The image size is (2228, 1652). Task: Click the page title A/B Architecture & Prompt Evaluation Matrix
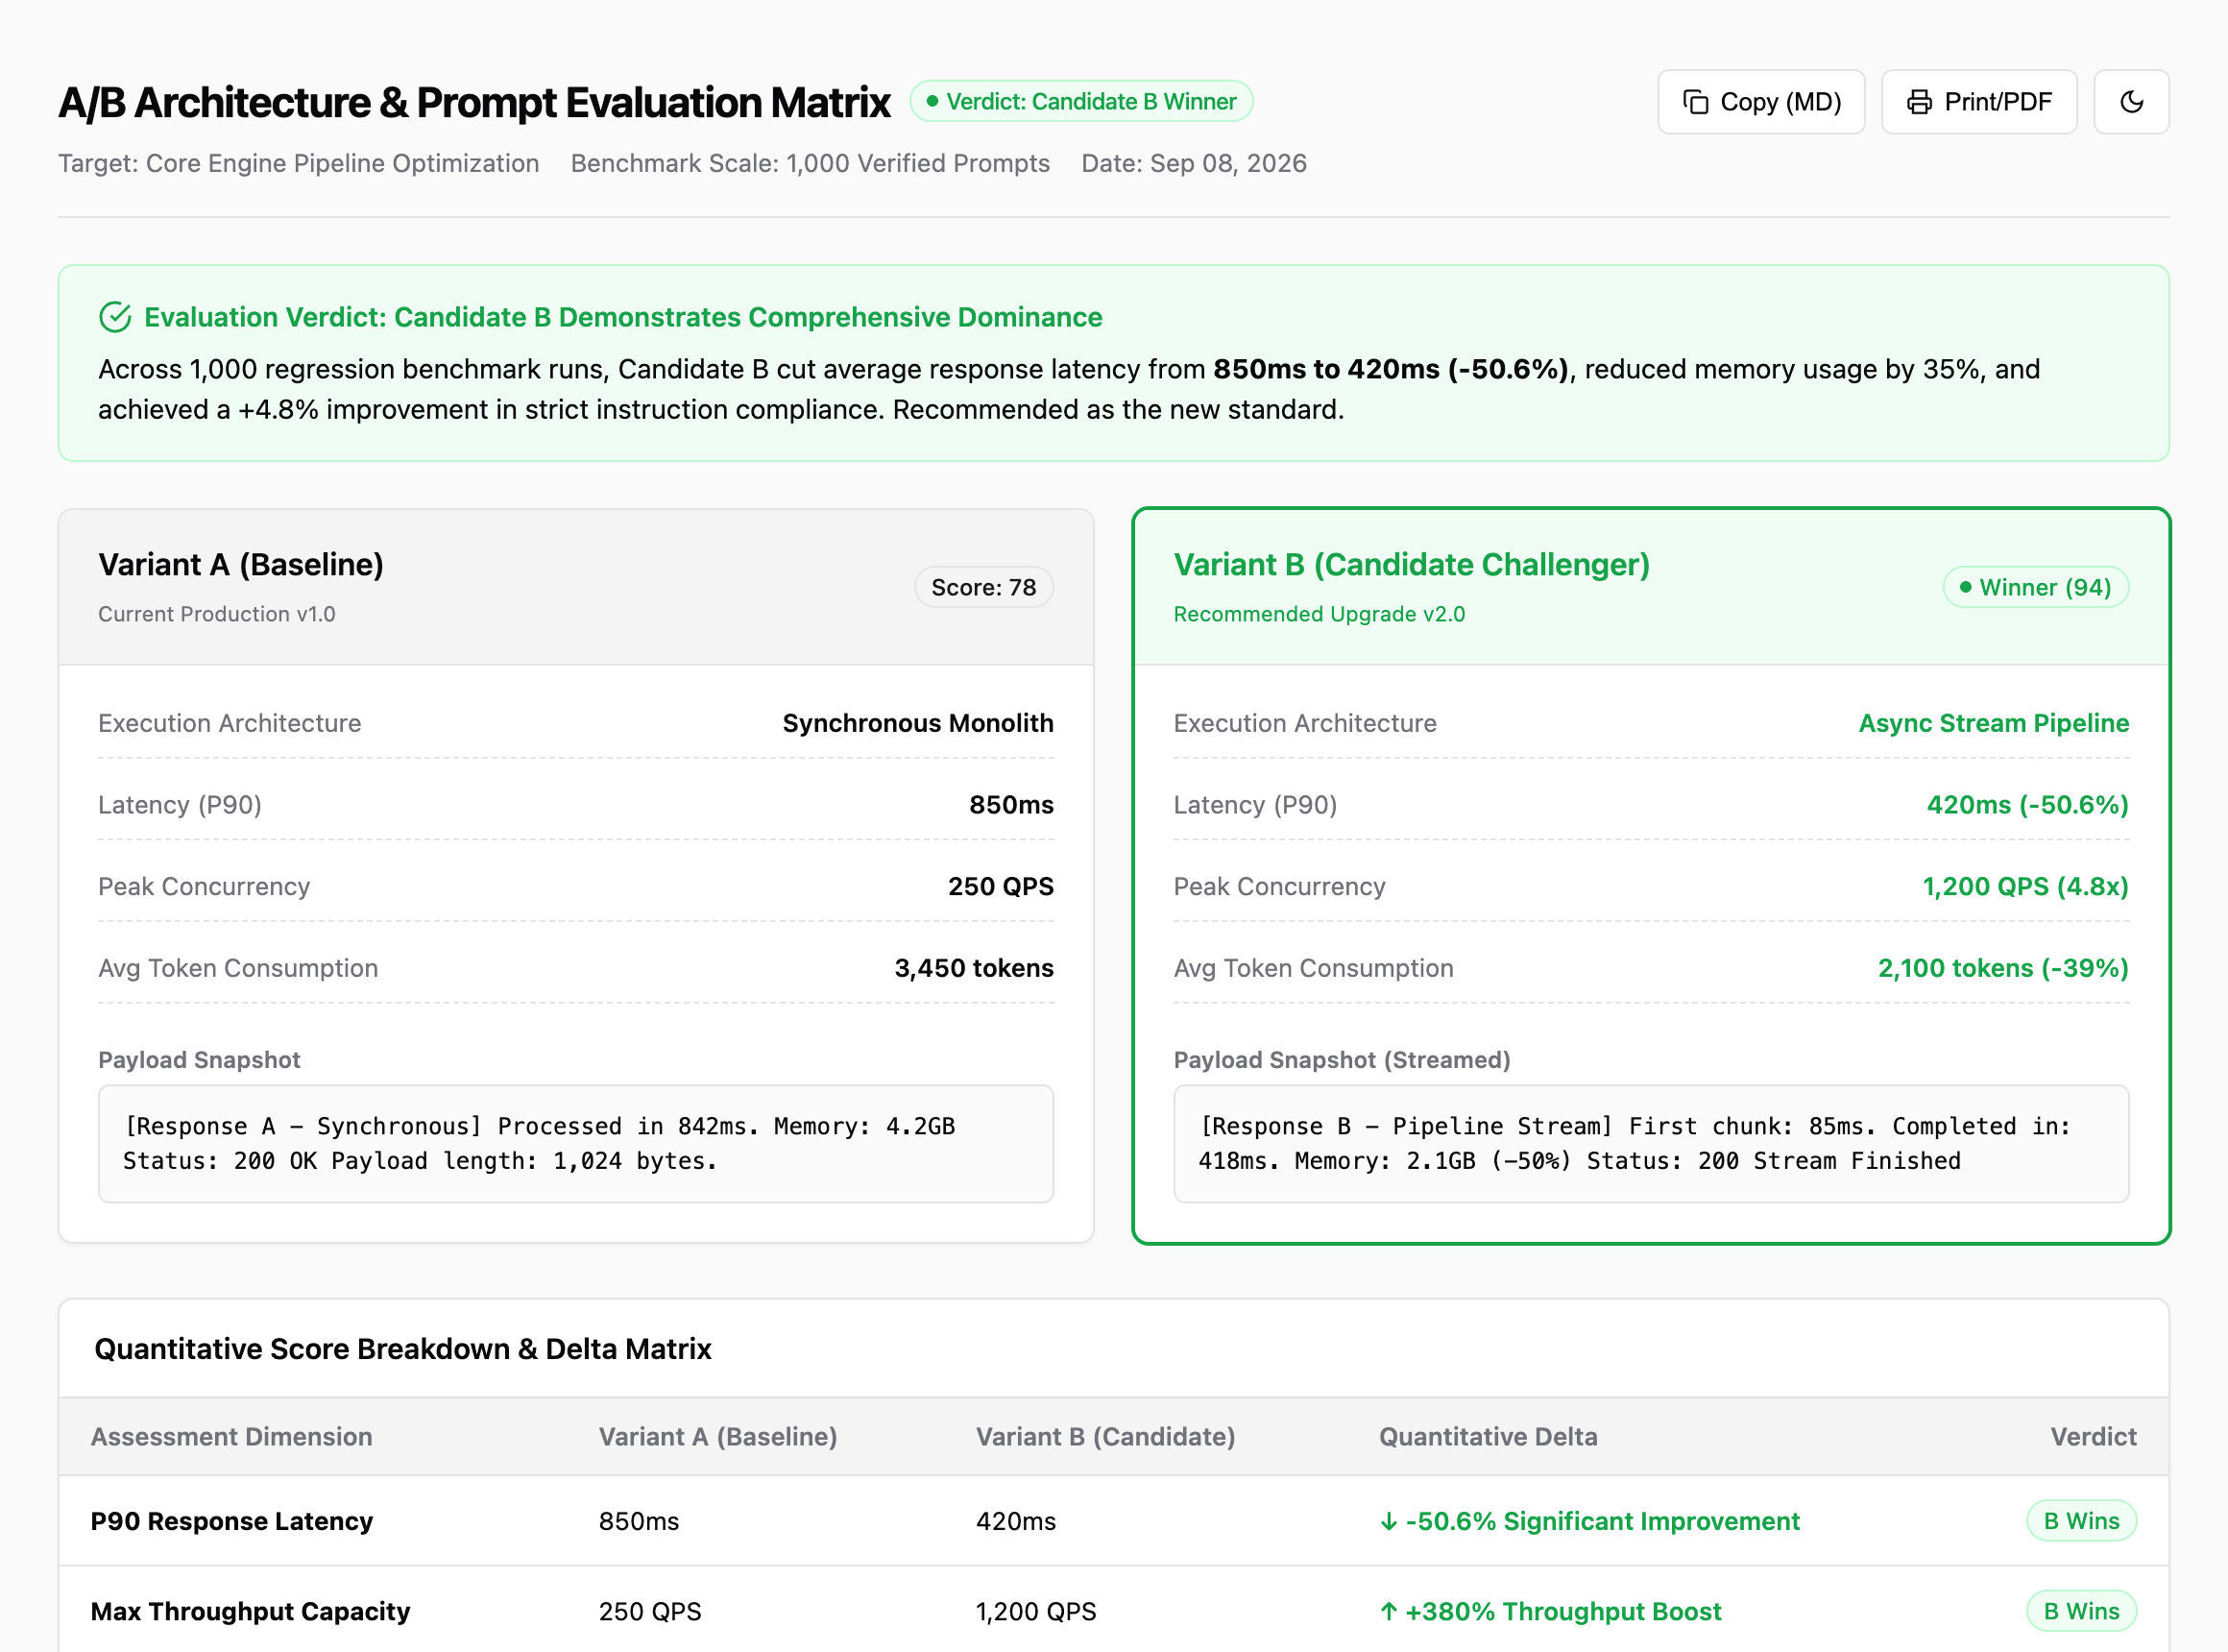click(474, 102)
